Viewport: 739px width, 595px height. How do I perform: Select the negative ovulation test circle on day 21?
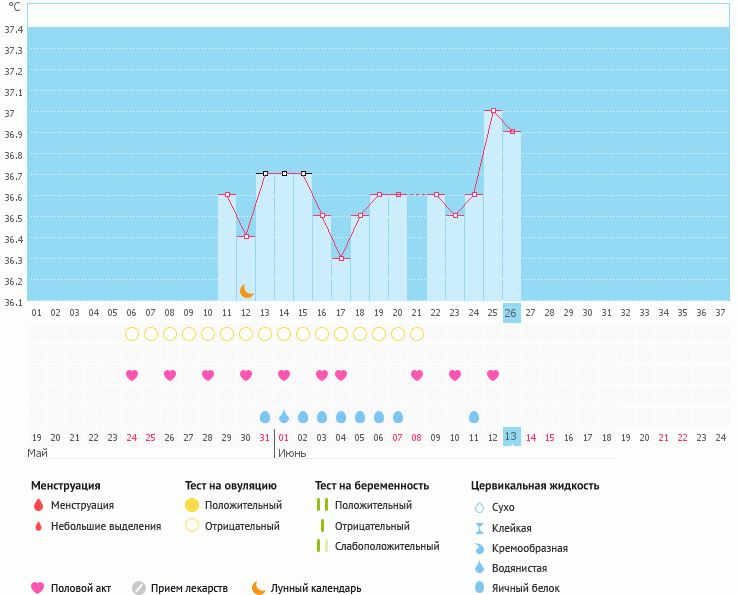(417, 333)
